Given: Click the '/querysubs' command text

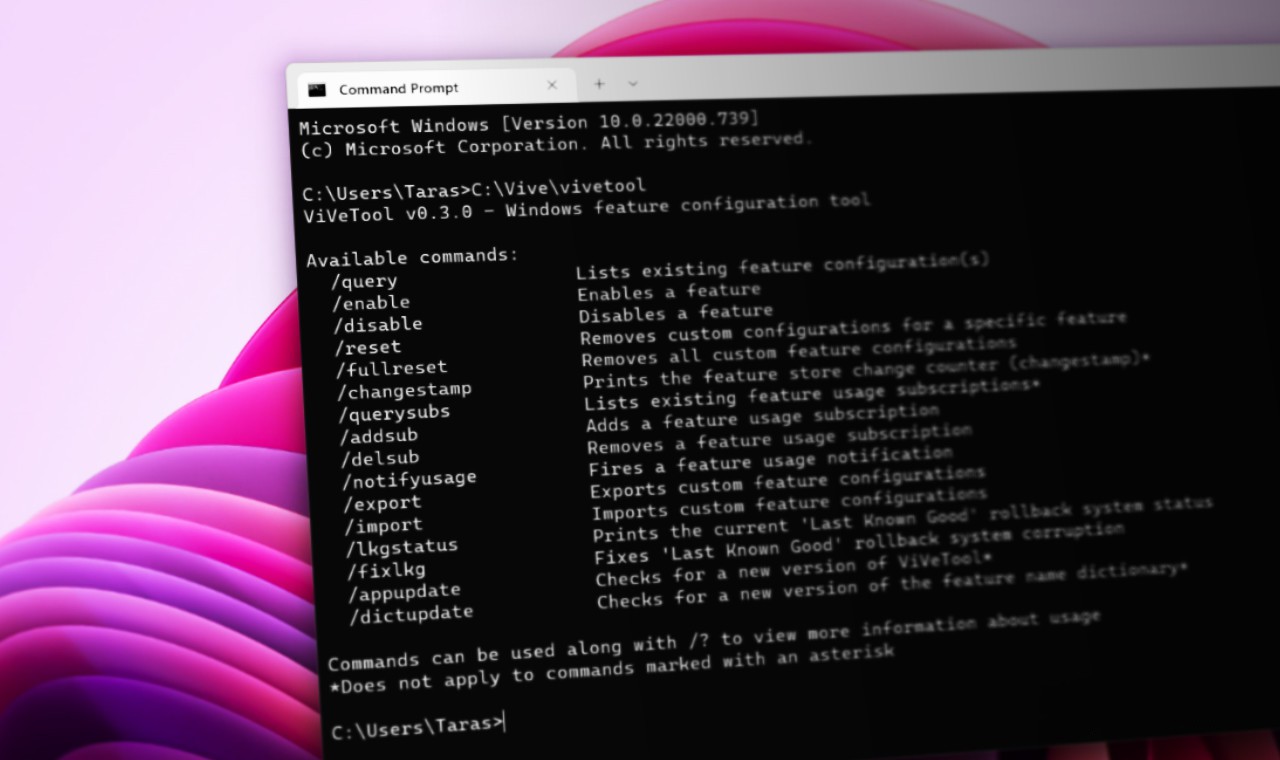Looking at the screenshot, I should click(395, 413).
